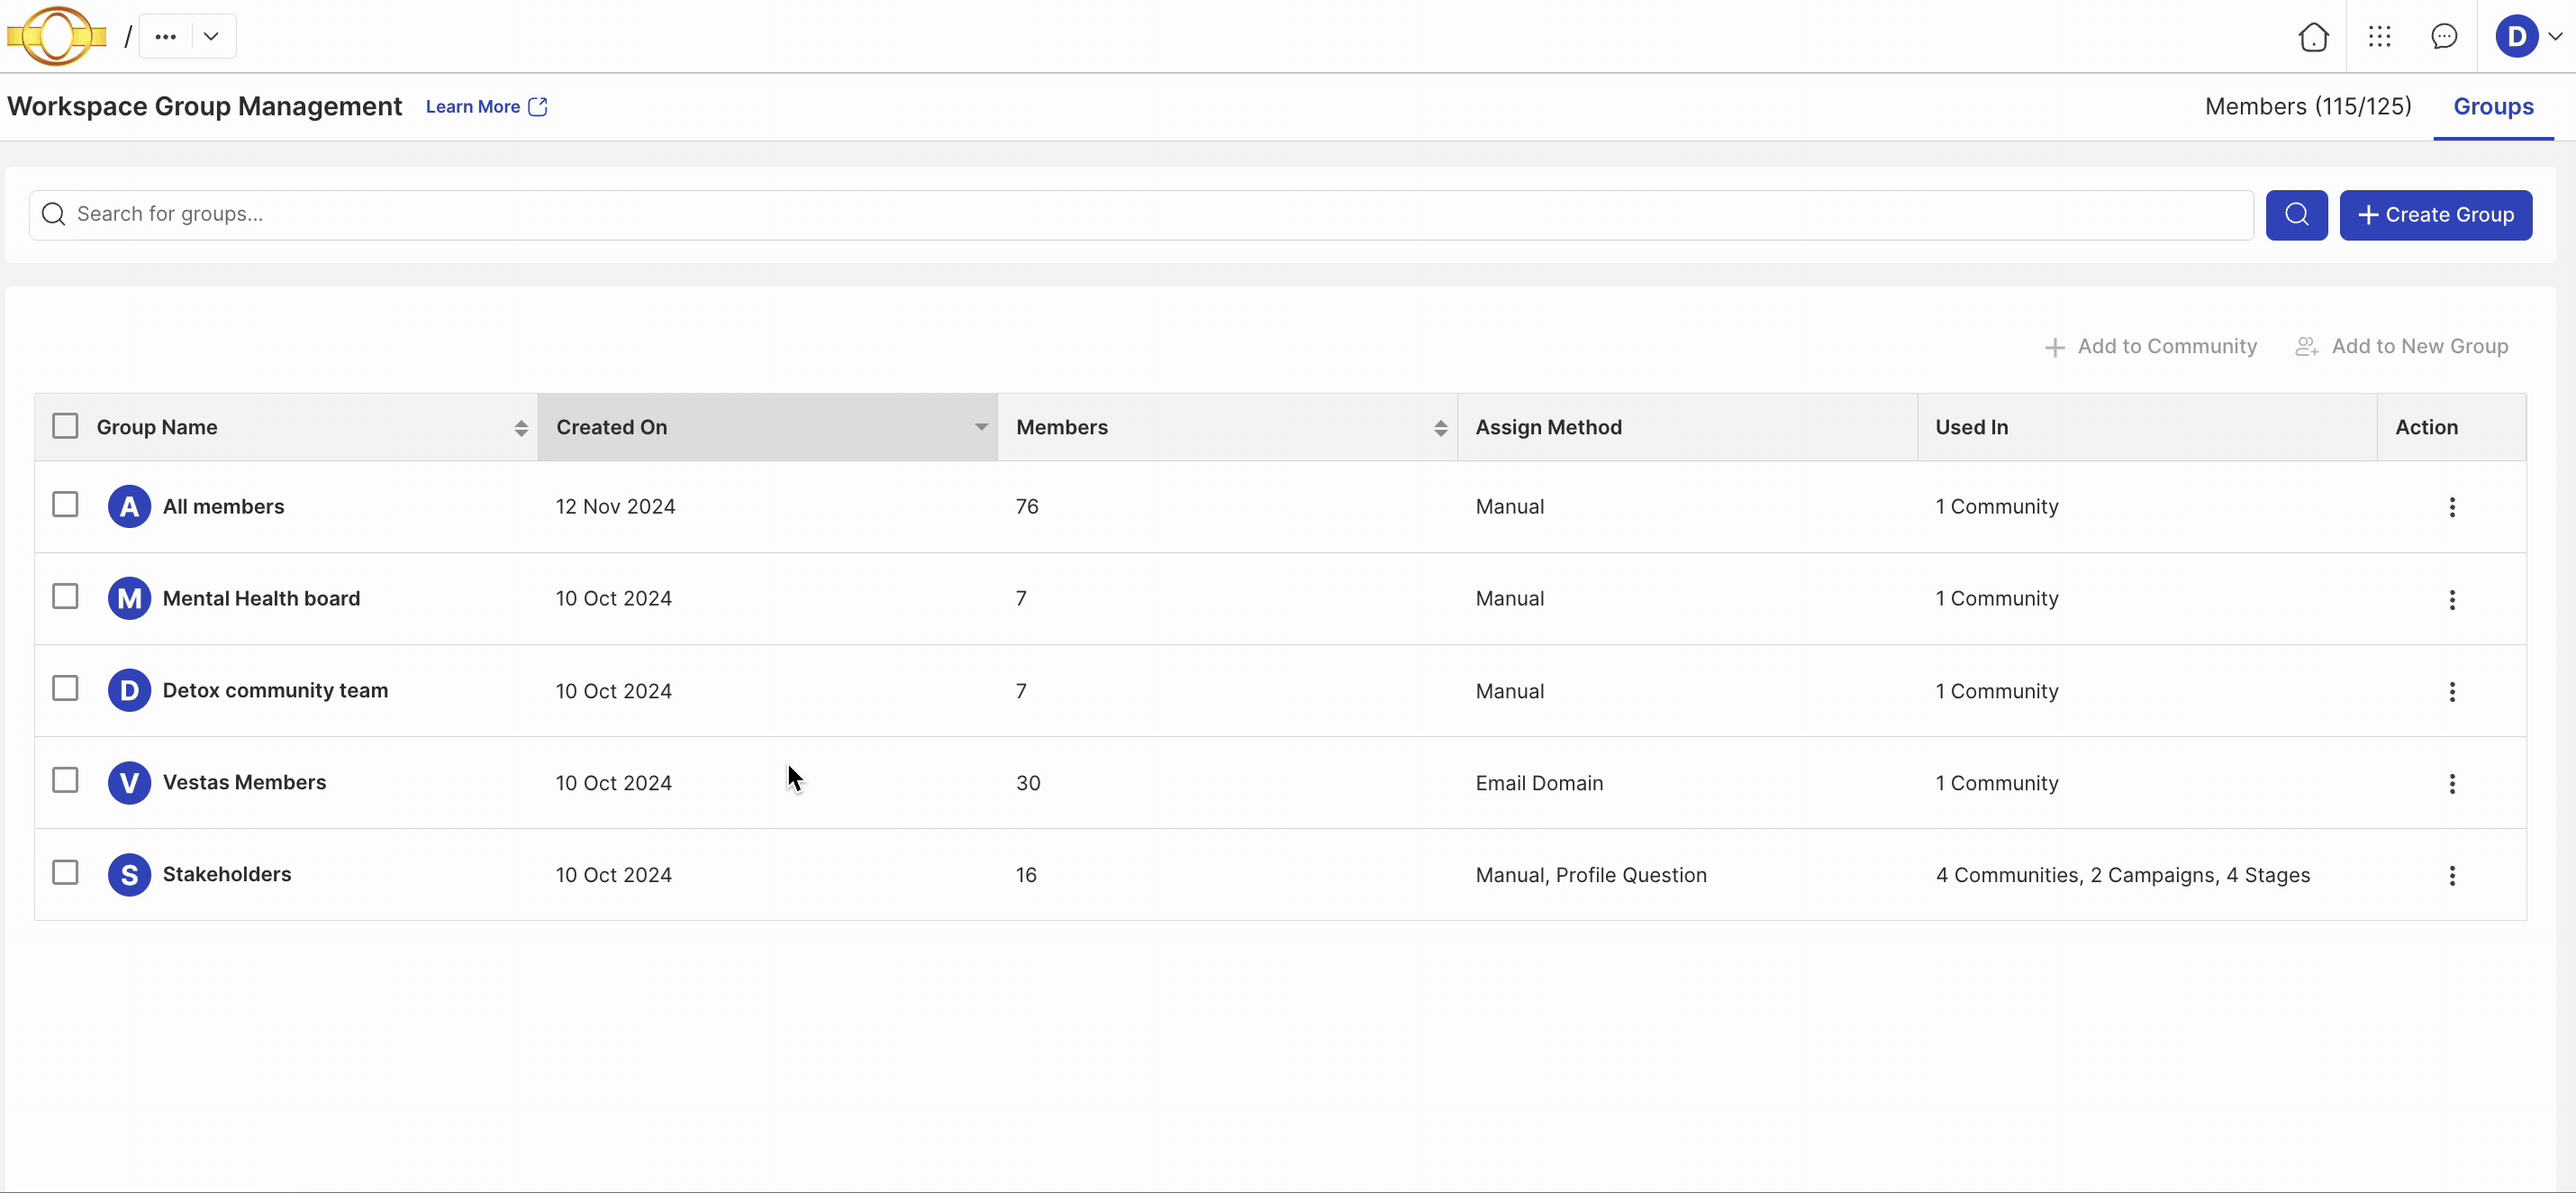Viewport: 2576px width, 1193px height.
Task: Open the apps grid icon
Action: (x=2379, y=37)
